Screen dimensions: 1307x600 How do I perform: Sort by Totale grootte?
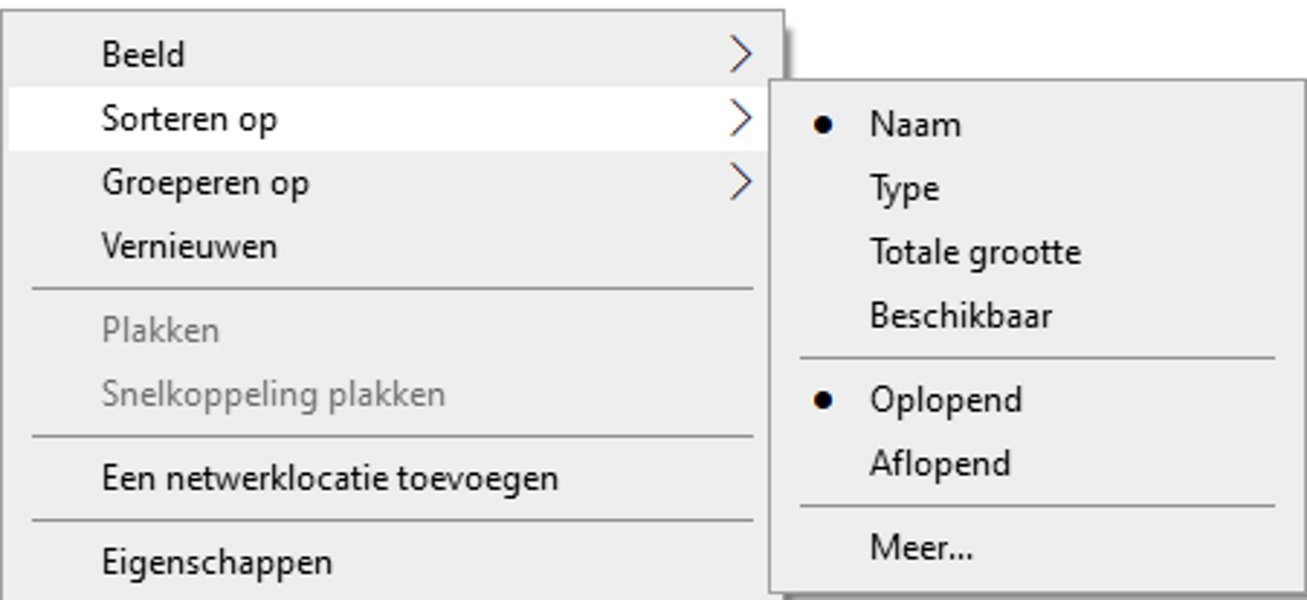tap(975, 252)
